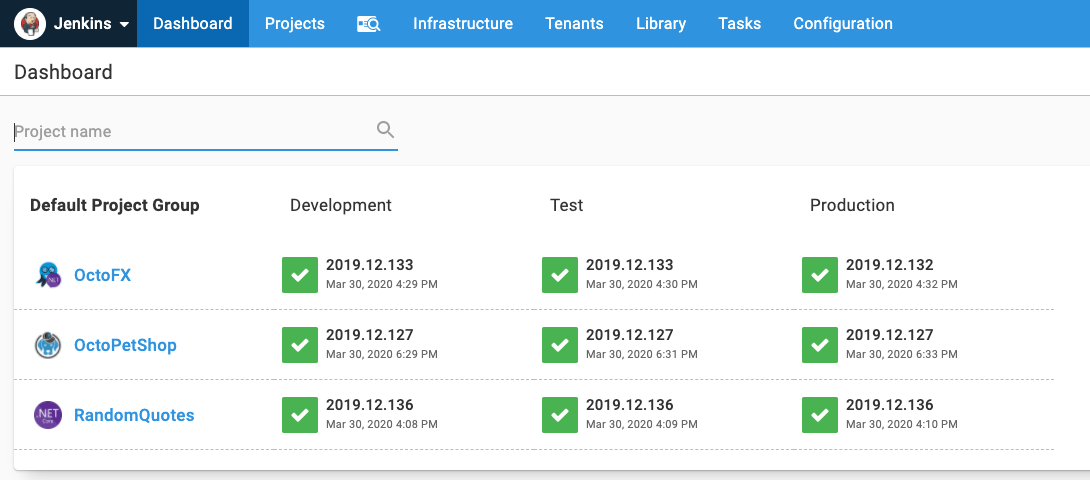
Task: Click the OctoPetShop project logo
Action: pyautogui.click(x=48, y=345)
